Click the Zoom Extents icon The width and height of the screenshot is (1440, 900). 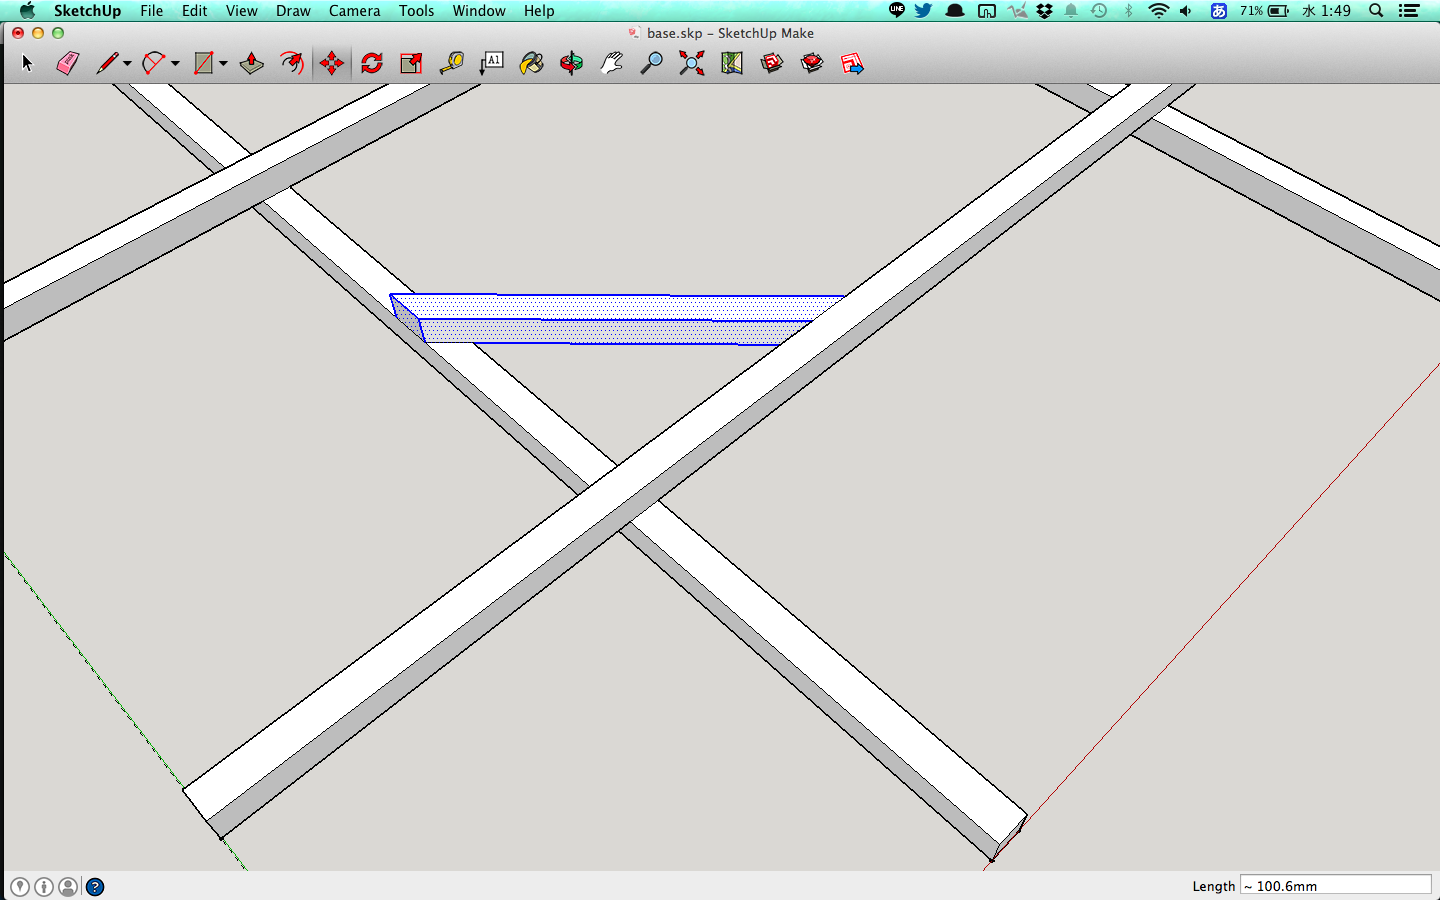[691, 64]
